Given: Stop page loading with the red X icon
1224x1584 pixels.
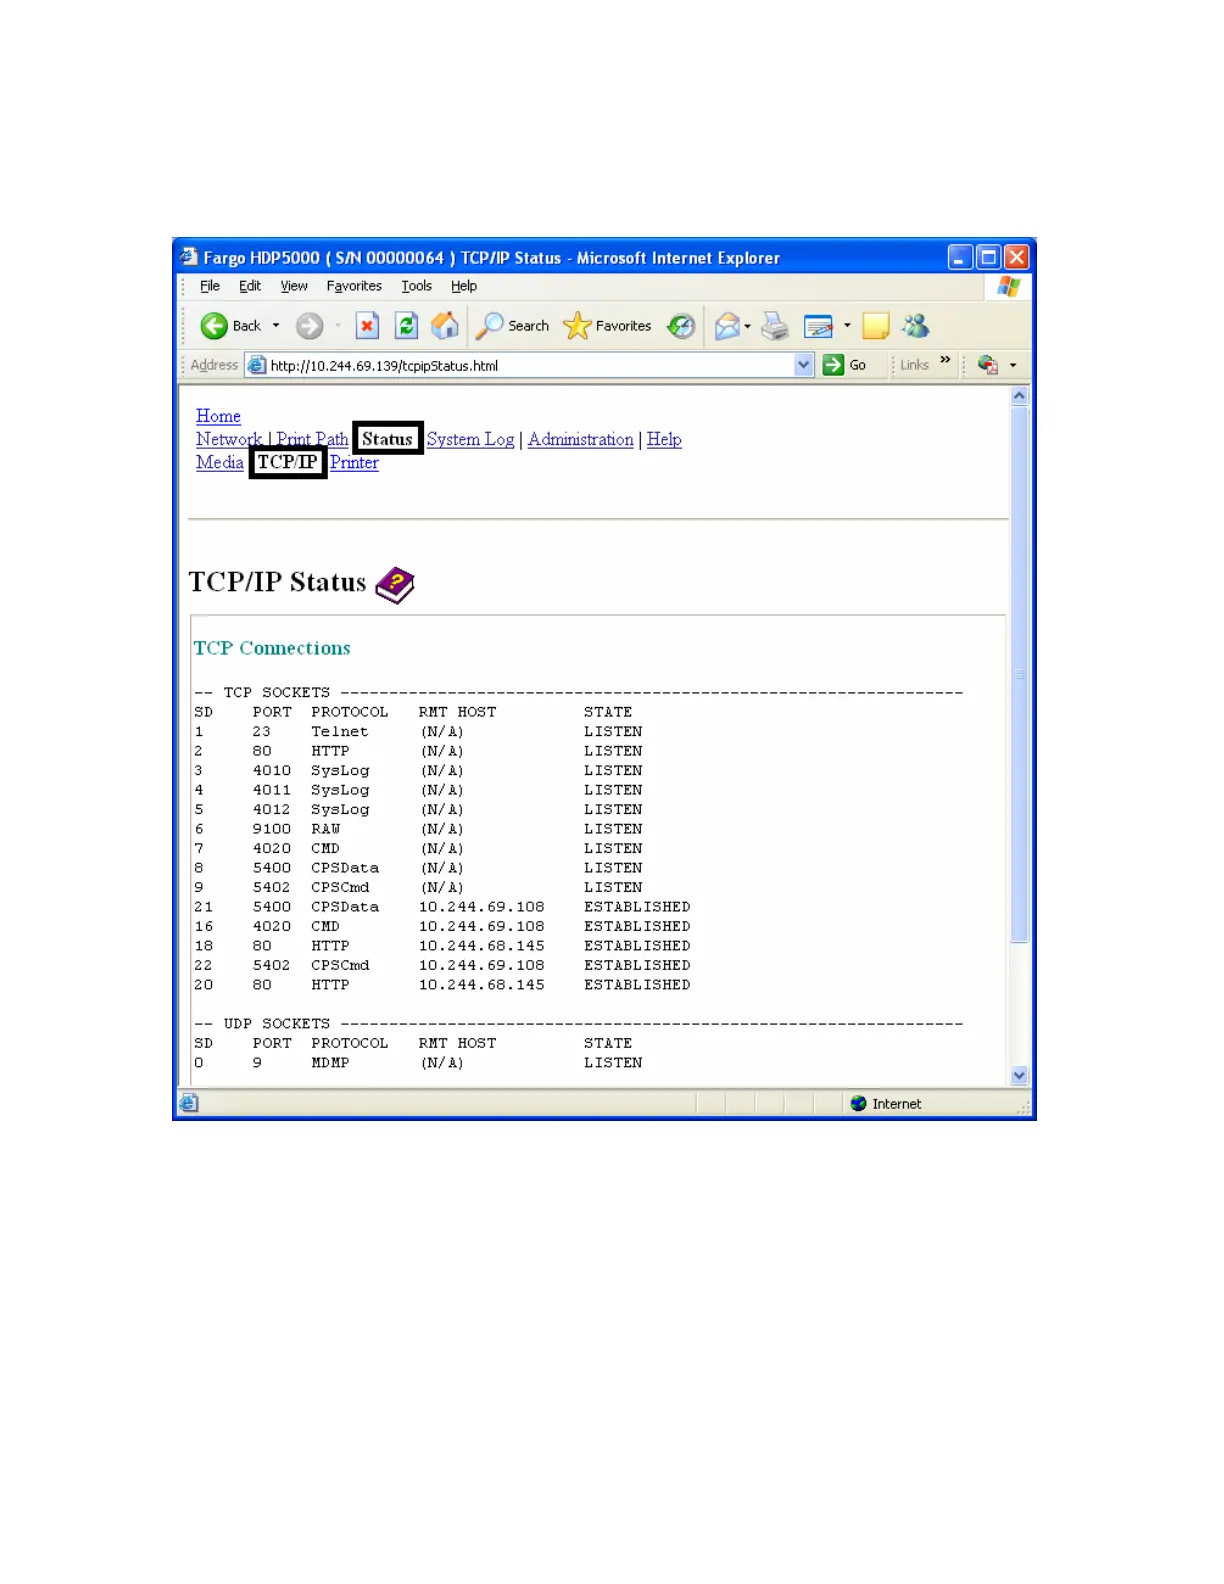Looking at the screenshot, I should 367,326.
